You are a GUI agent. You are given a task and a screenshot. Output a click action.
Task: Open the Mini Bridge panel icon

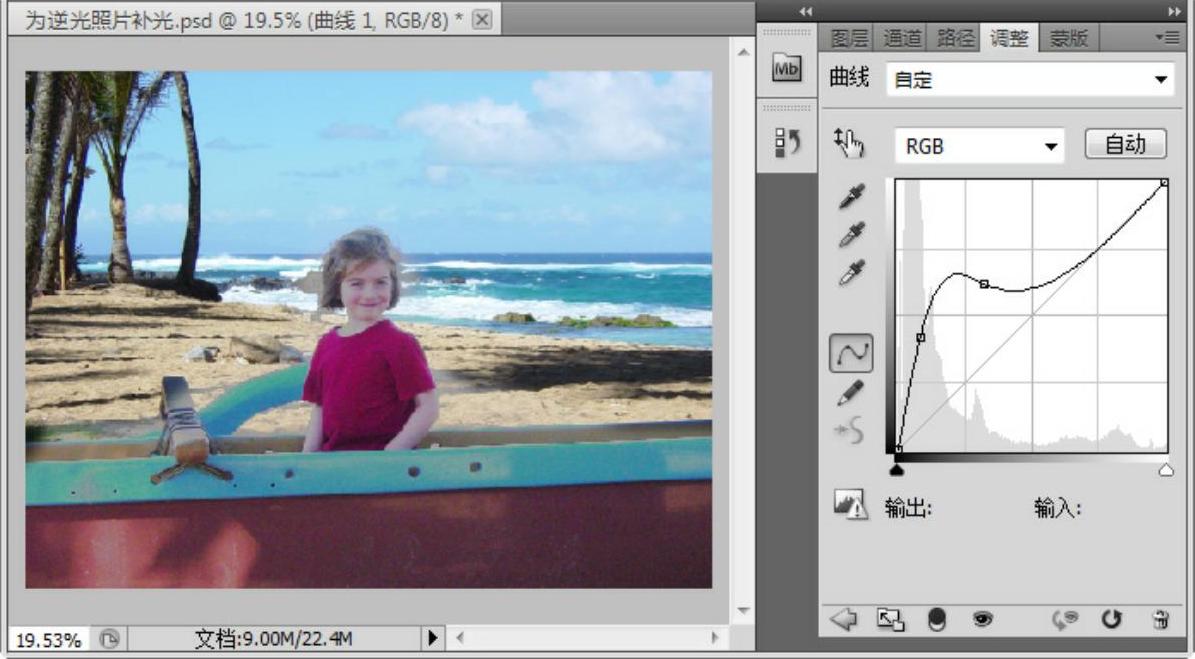click(787, 68)
